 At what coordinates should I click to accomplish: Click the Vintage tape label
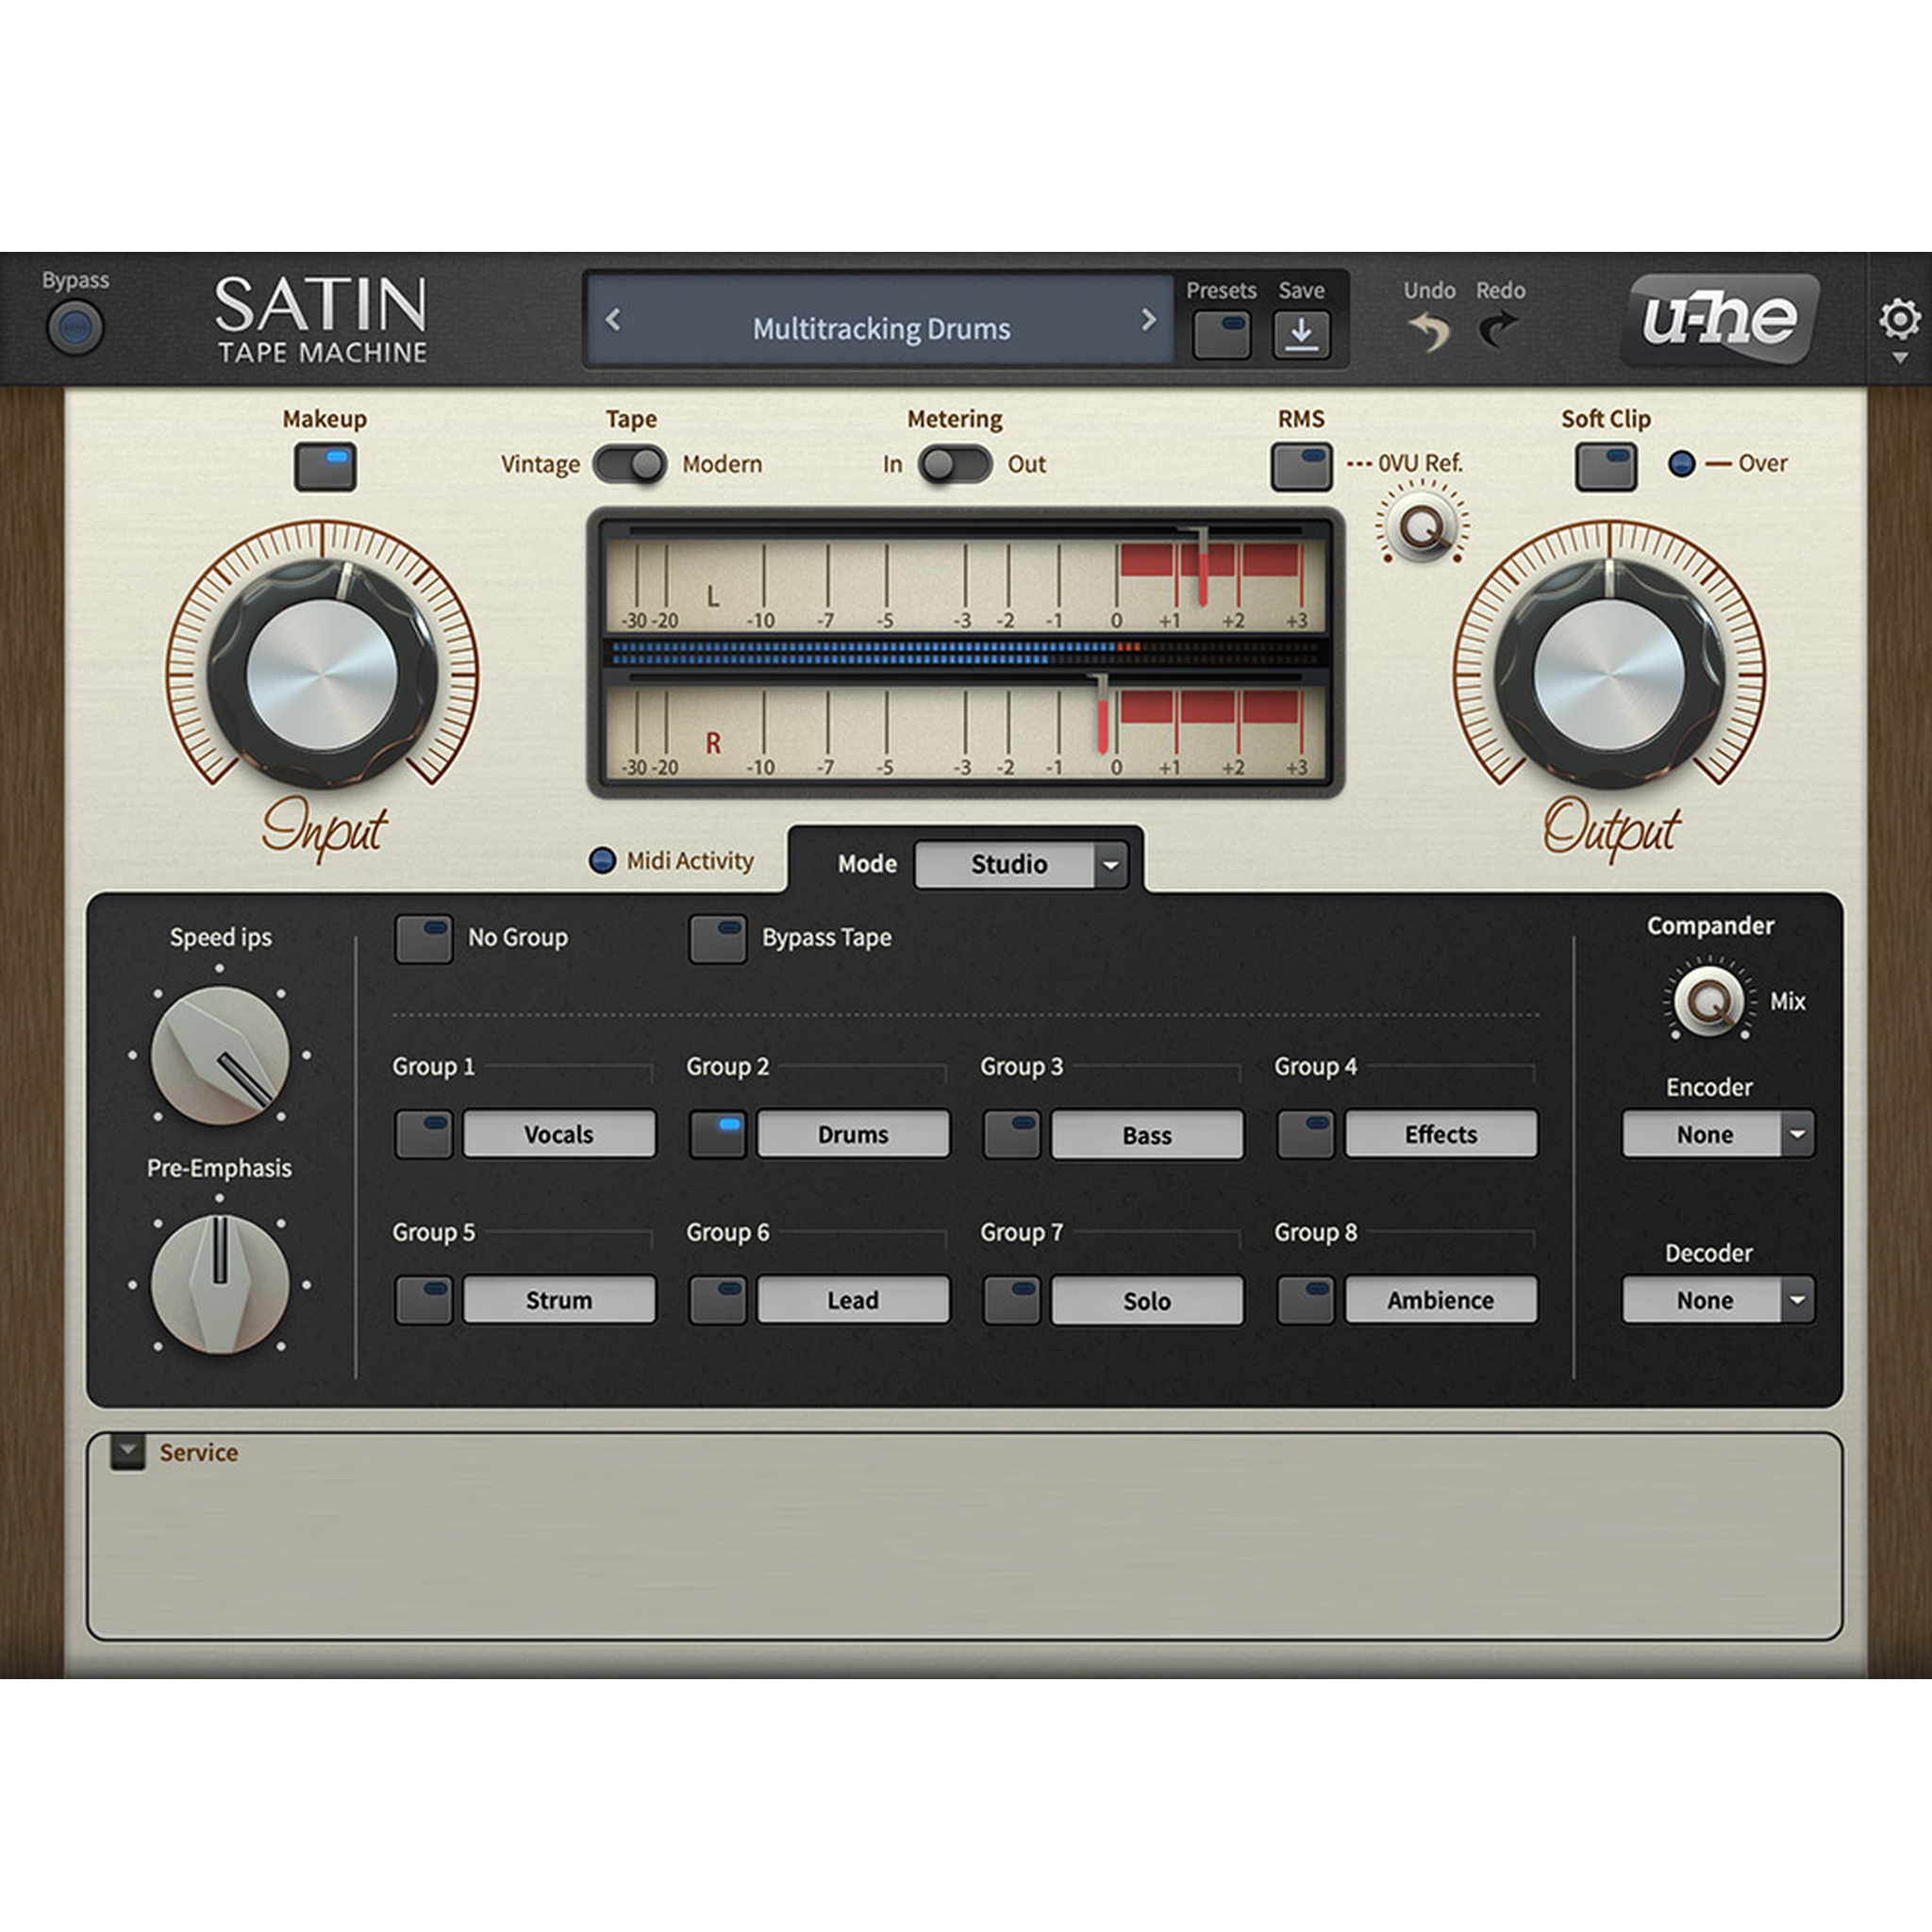540,465
